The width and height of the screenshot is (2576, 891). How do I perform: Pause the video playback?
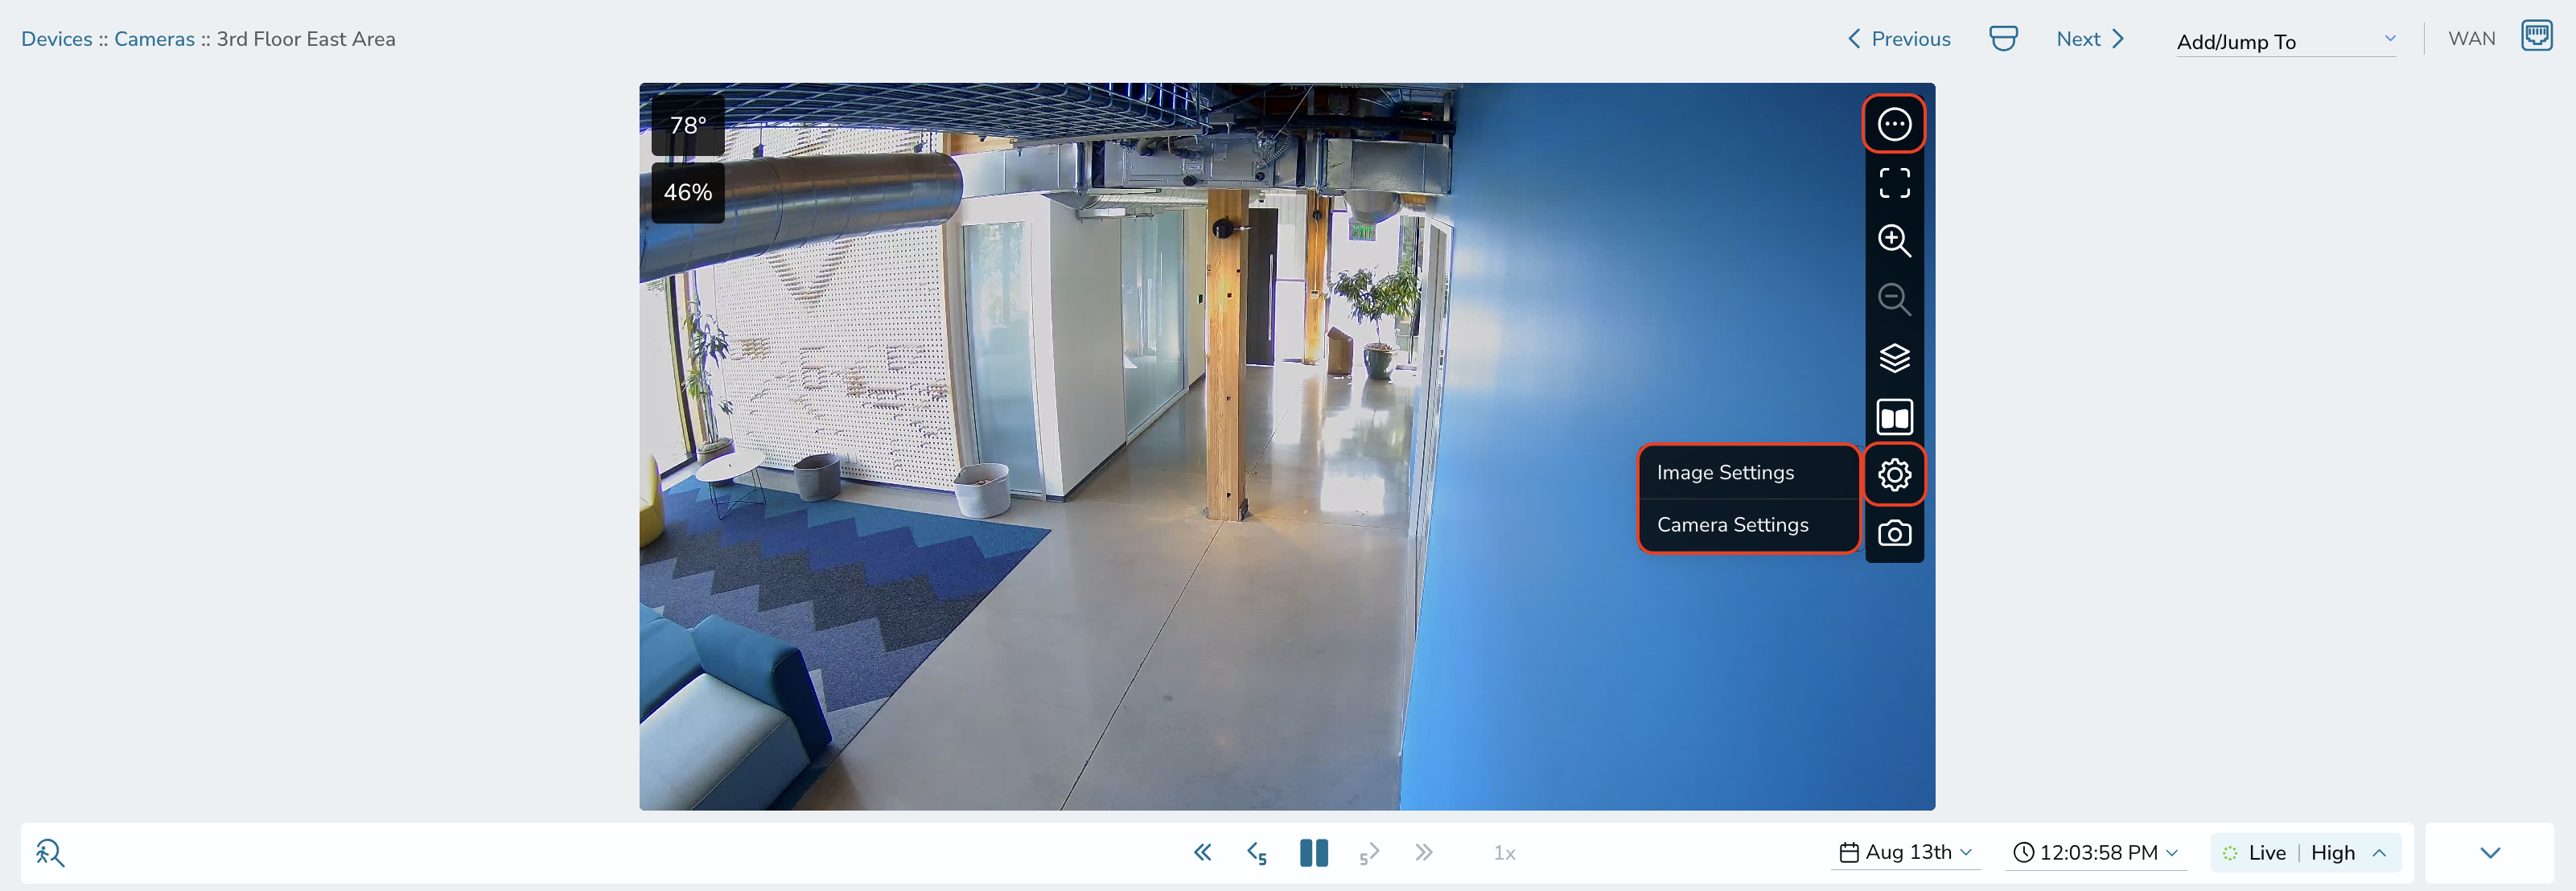pos(1313,853)
